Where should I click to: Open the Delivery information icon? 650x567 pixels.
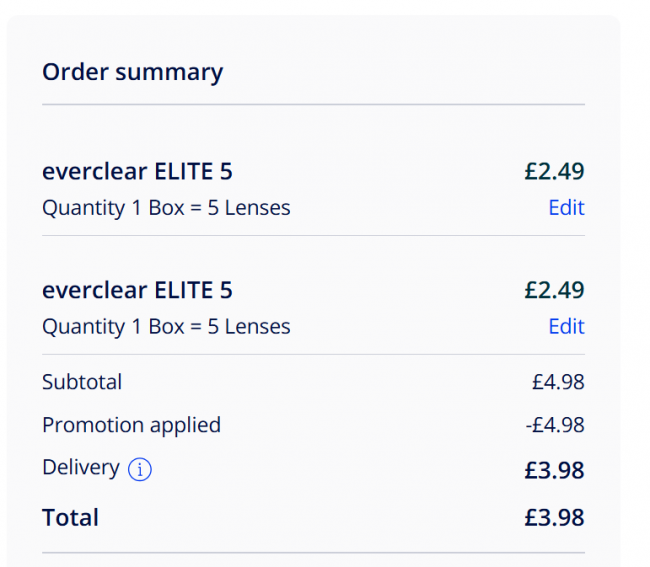tap(140, 469)
